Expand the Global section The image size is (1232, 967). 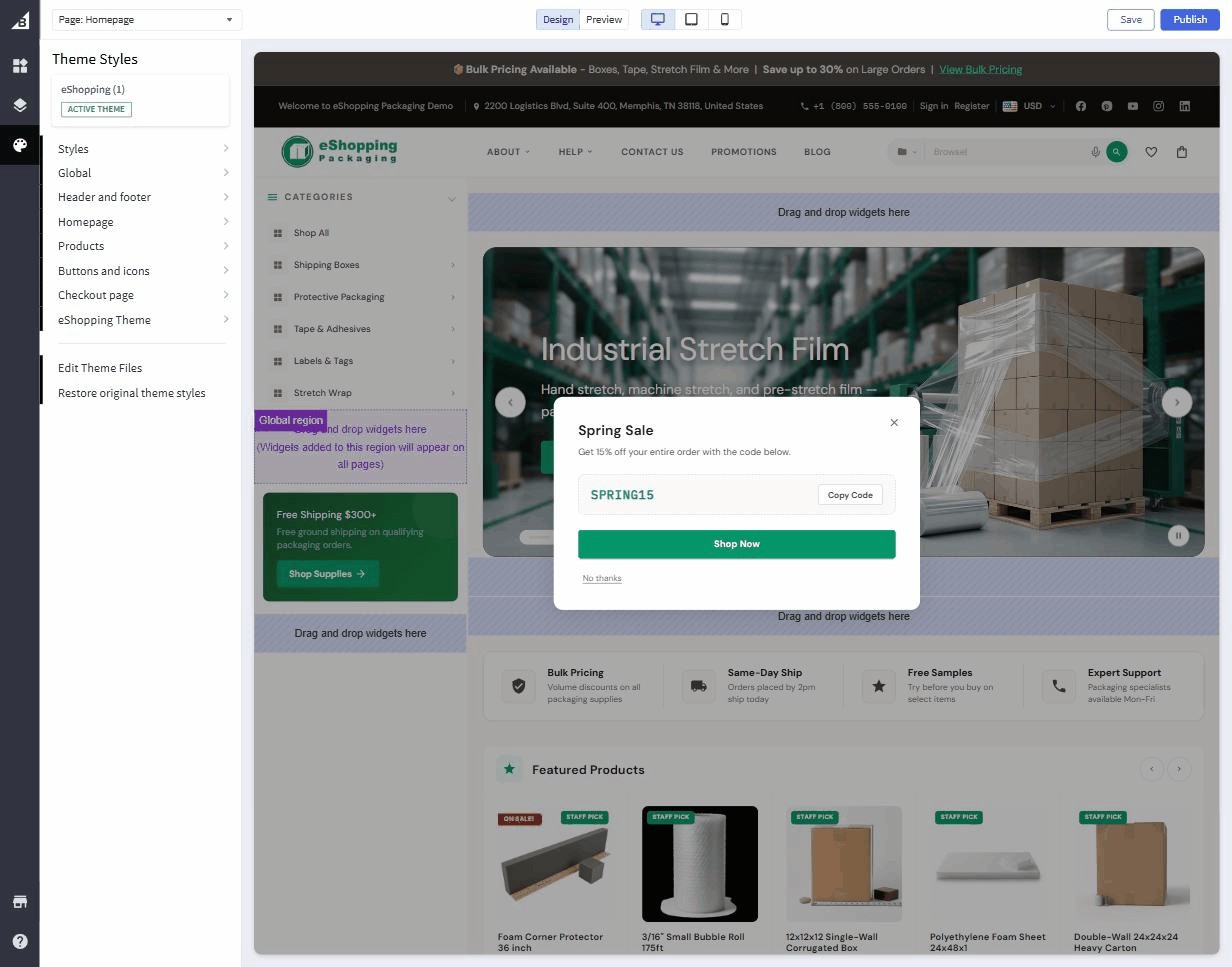[x=141, y=173]
